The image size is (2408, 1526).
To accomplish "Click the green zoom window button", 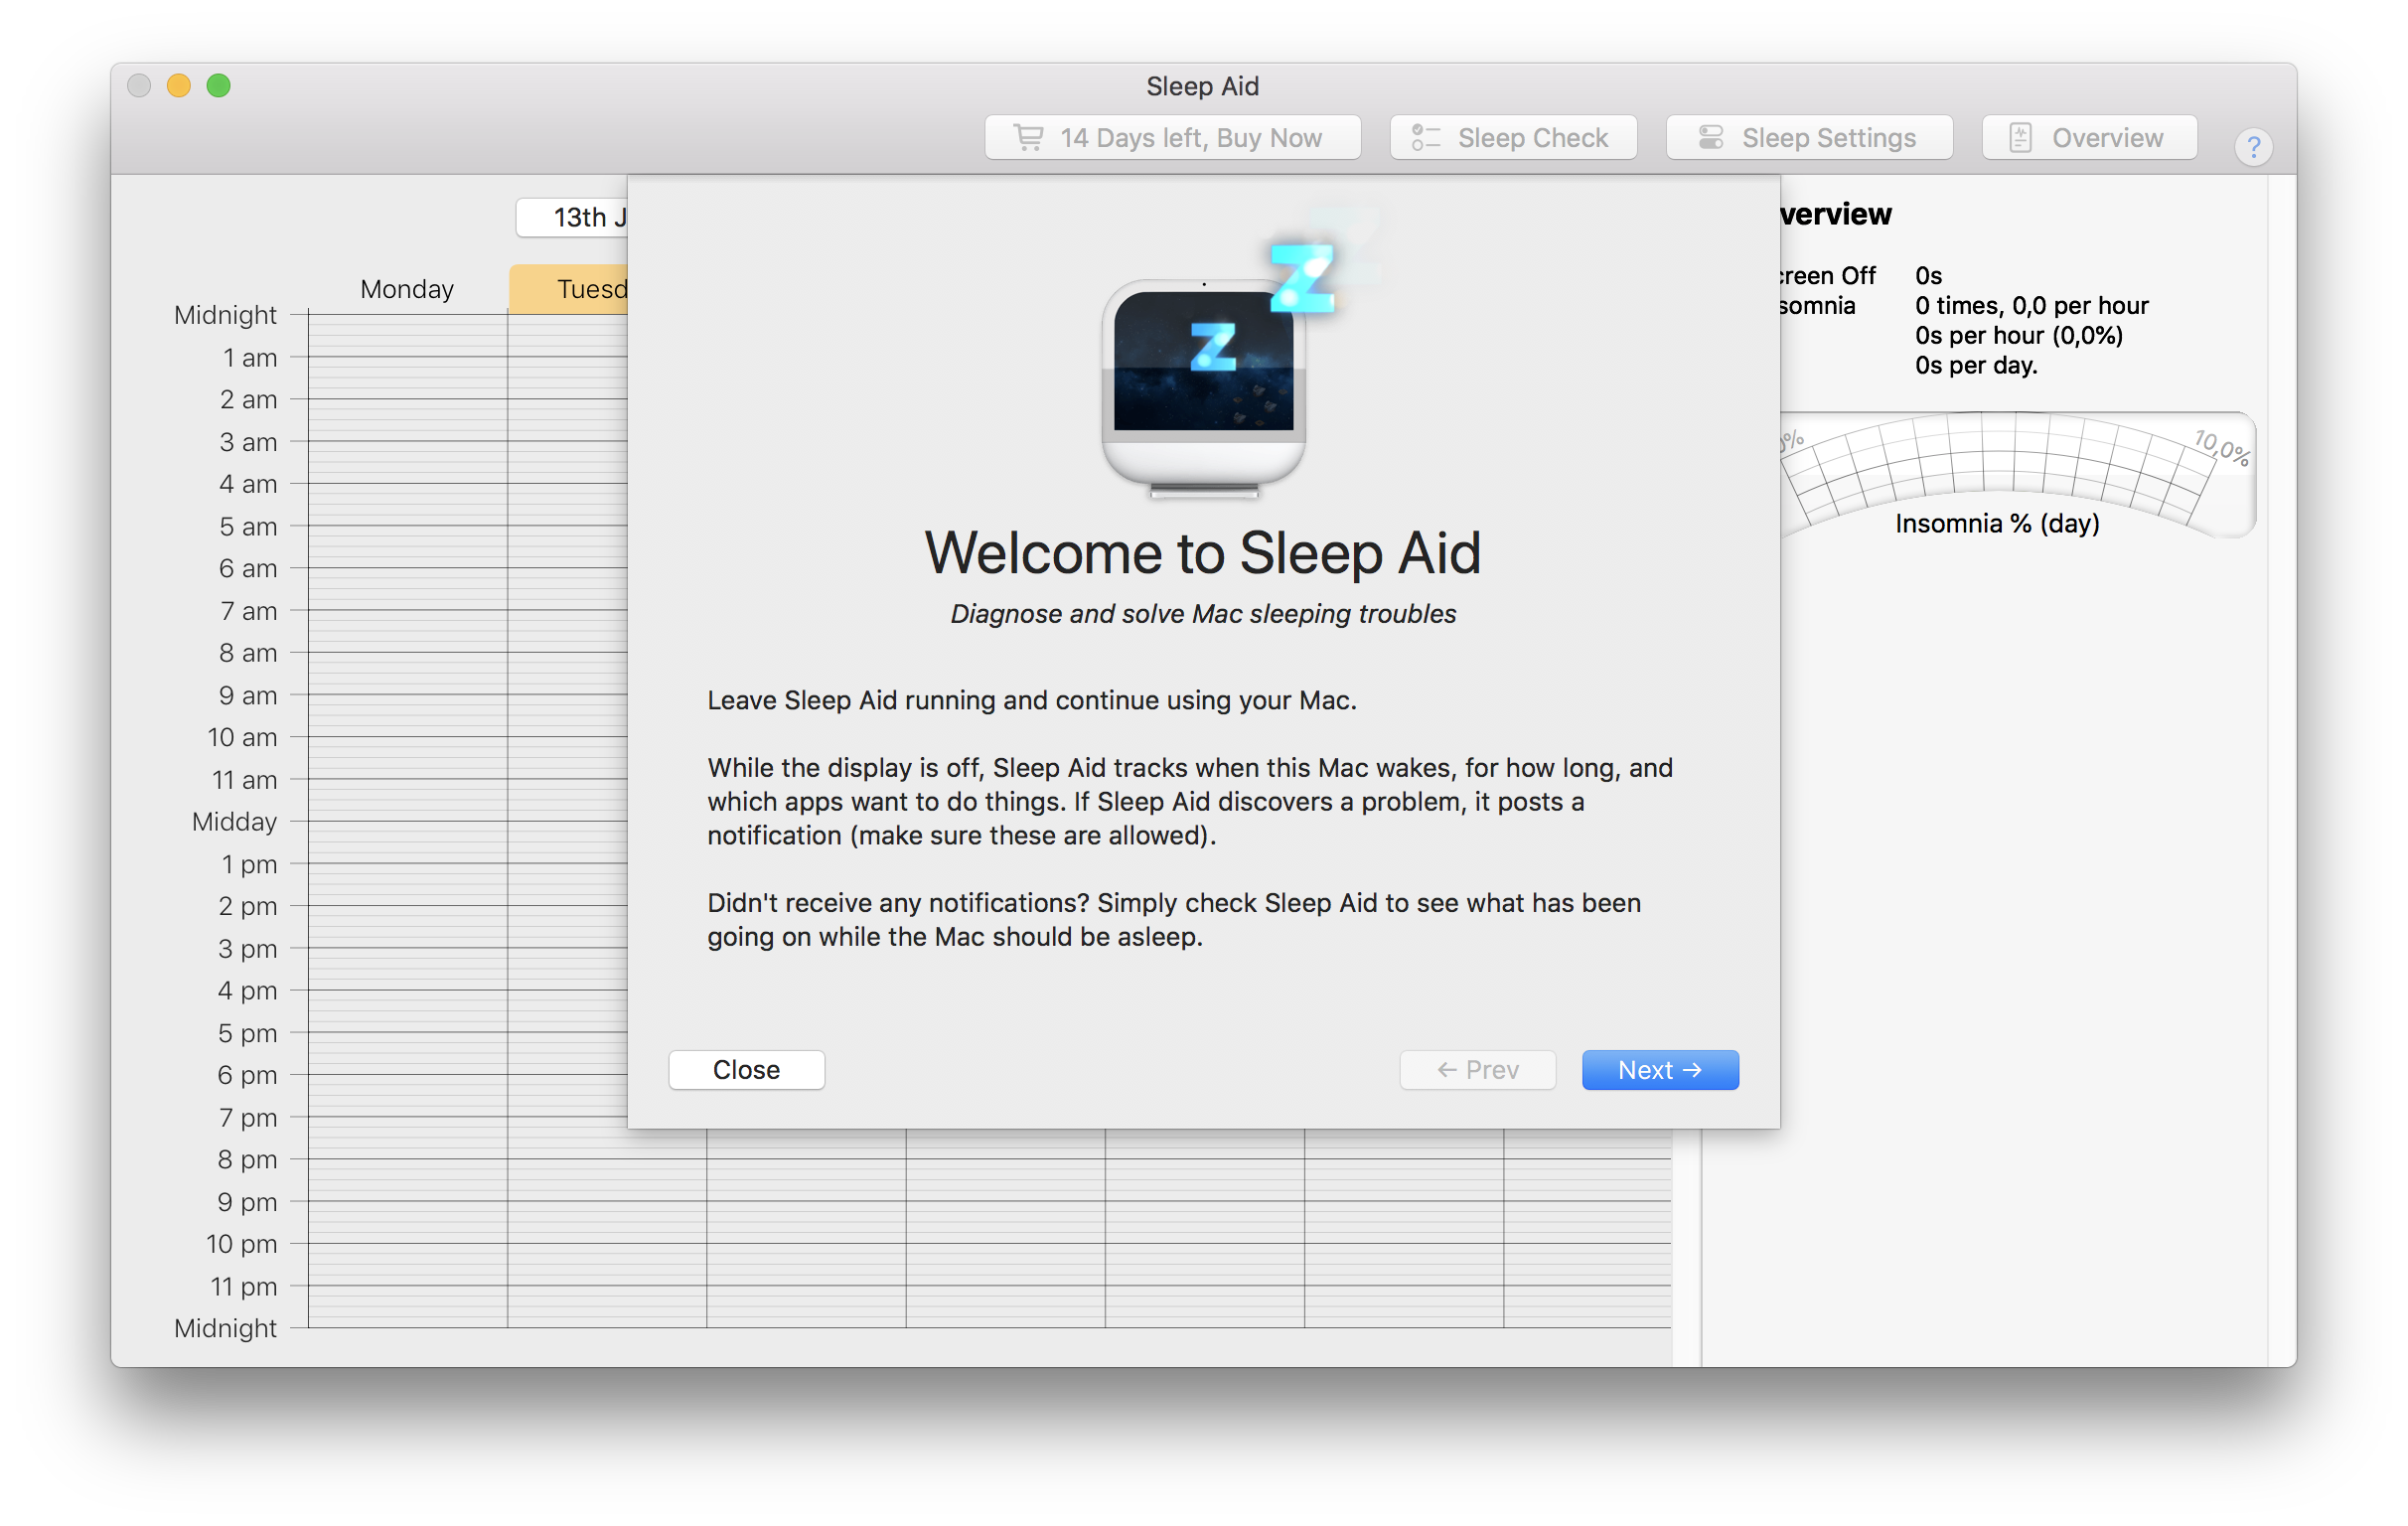I will click(x=218, y=86).
